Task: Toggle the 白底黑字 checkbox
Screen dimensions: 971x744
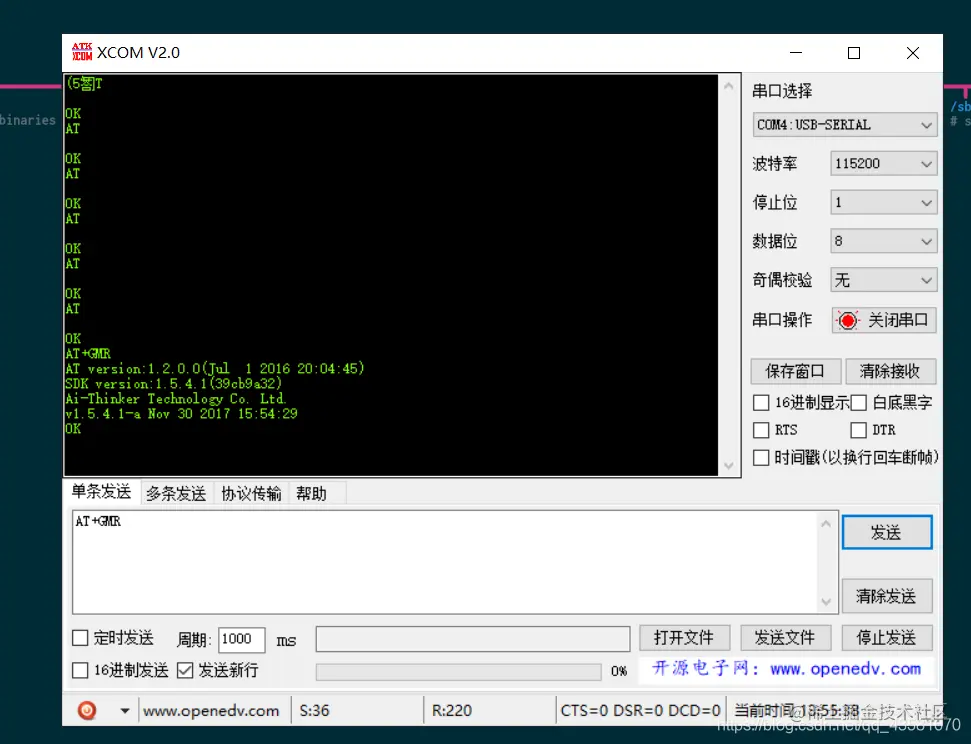Action: pos(858,403)
